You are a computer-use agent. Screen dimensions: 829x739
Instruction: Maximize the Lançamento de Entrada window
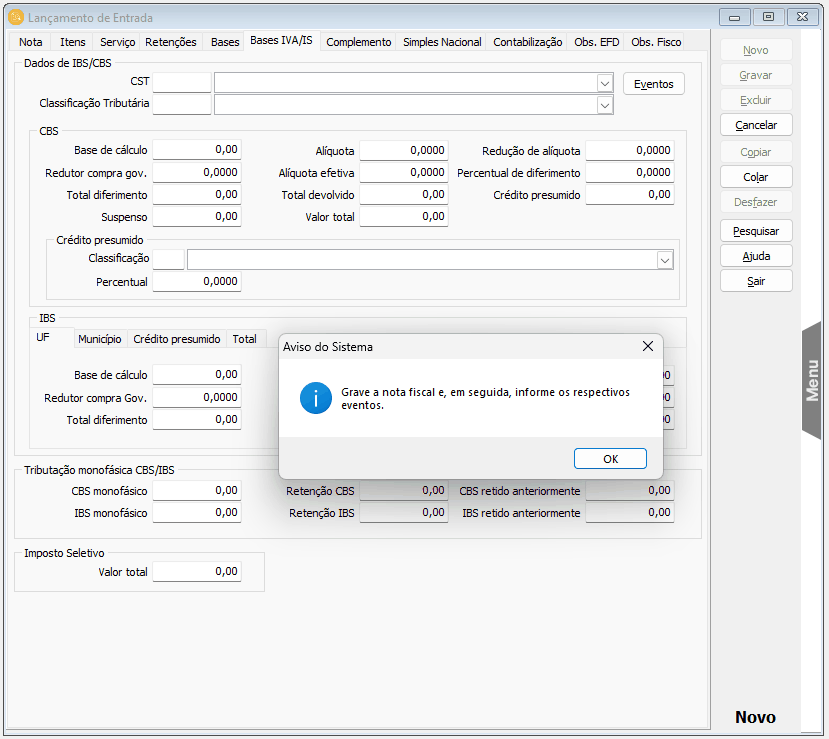coord(768,17)
